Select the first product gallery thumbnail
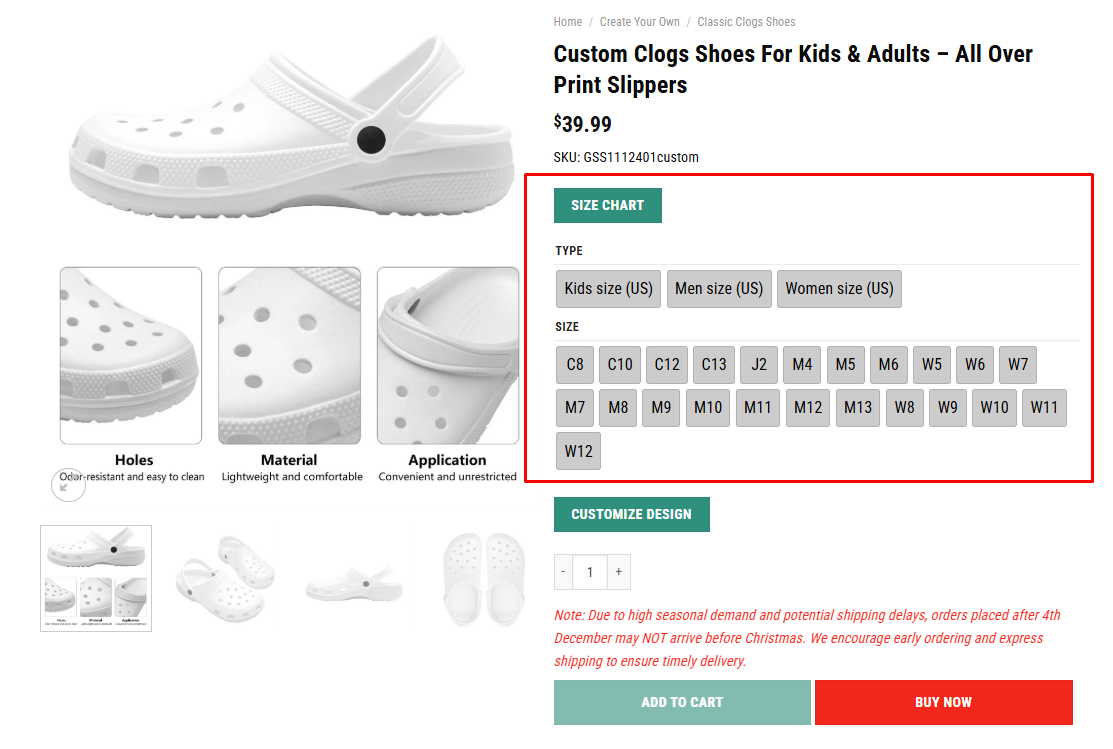Image resolution: width=1113 pixels, height=749 pixels. pos(95,577)
